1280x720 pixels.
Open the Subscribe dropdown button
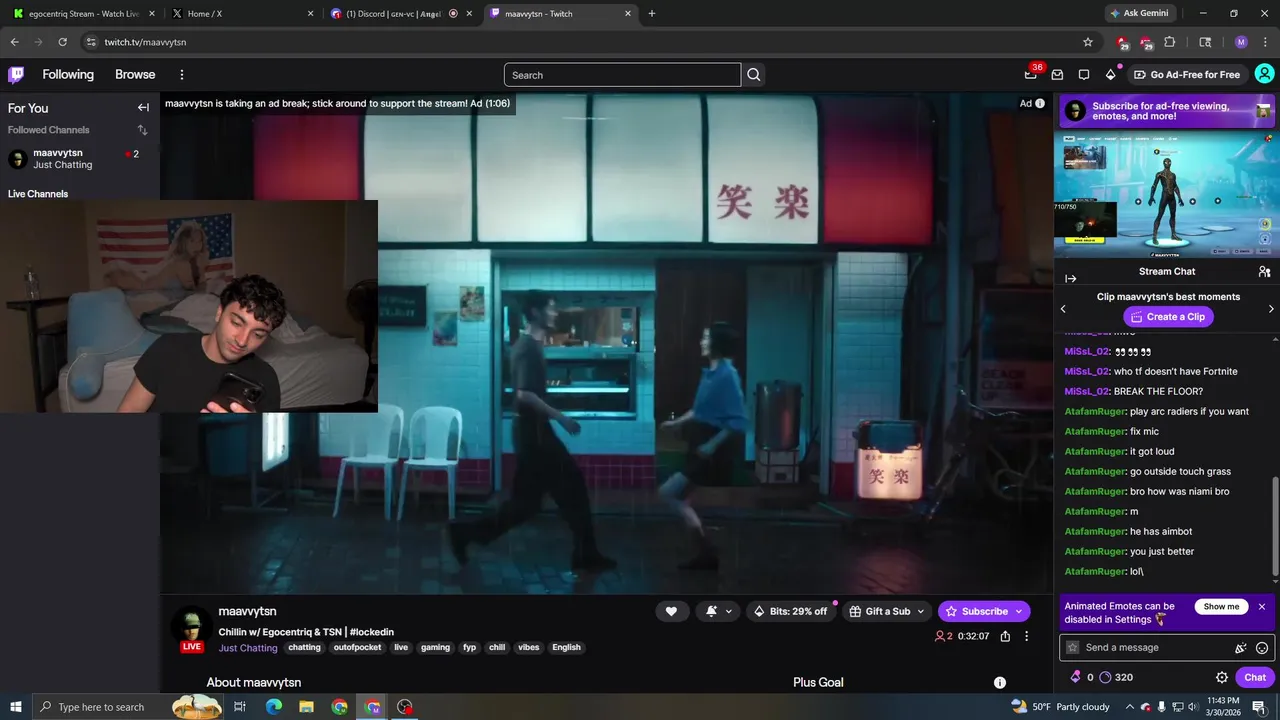tap(984, 611)
